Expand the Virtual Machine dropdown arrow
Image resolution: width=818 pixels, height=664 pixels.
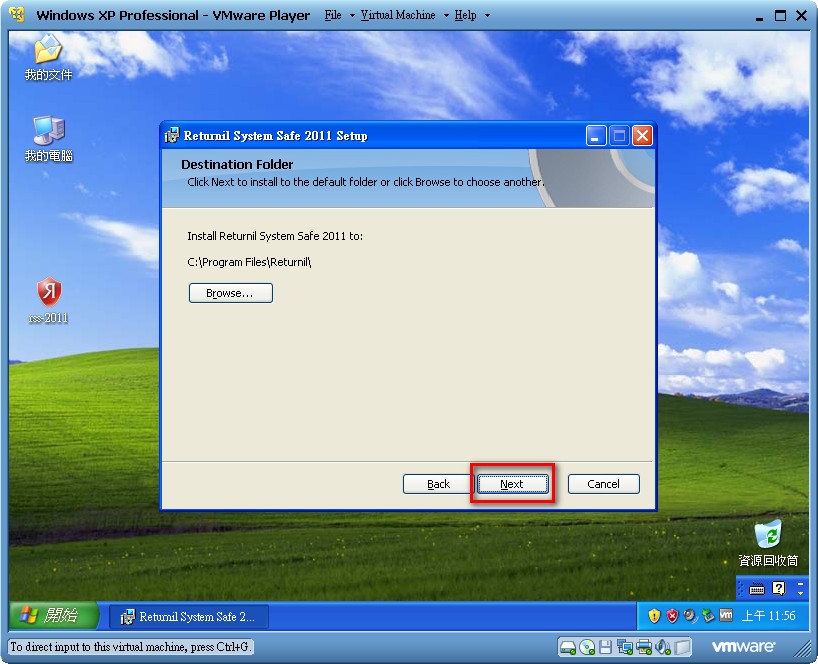tap(446, 16)
